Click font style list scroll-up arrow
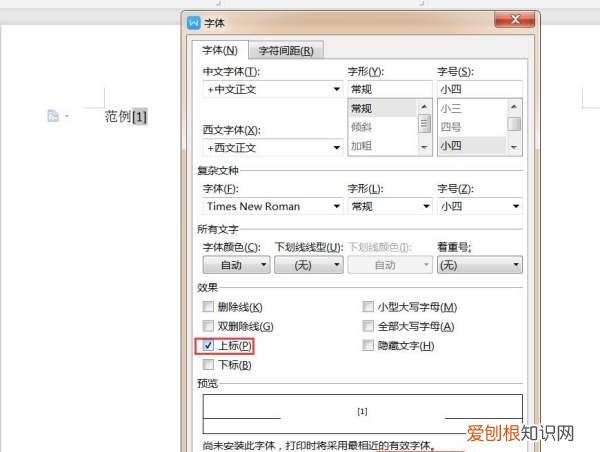 (424, 107)
